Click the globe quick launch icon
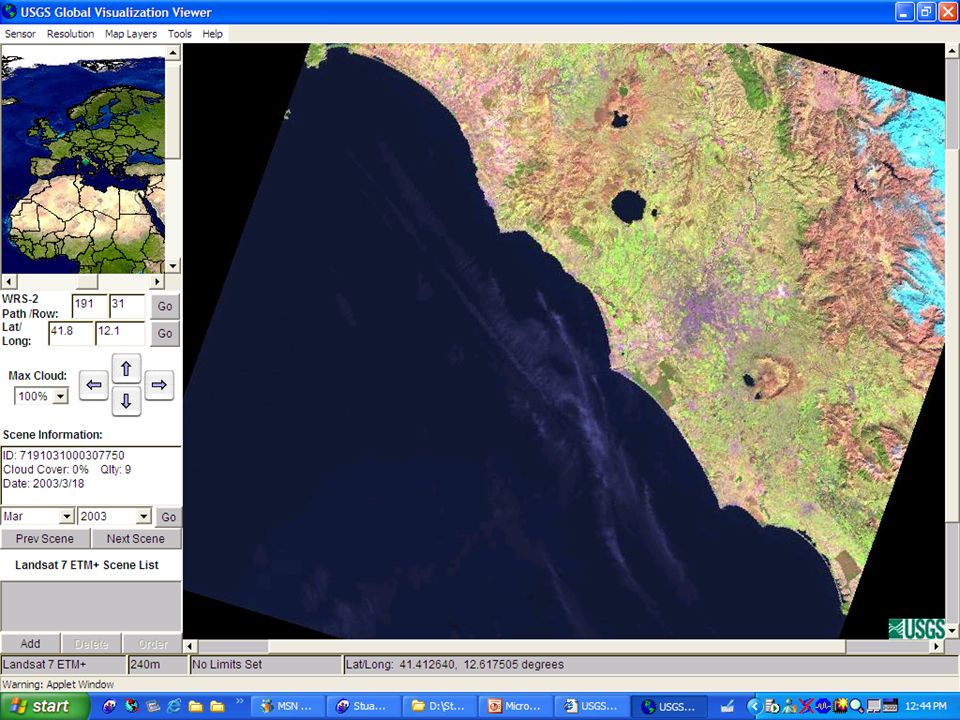The width and height of the screenshot is (960, 720). (x=132, y=707)
